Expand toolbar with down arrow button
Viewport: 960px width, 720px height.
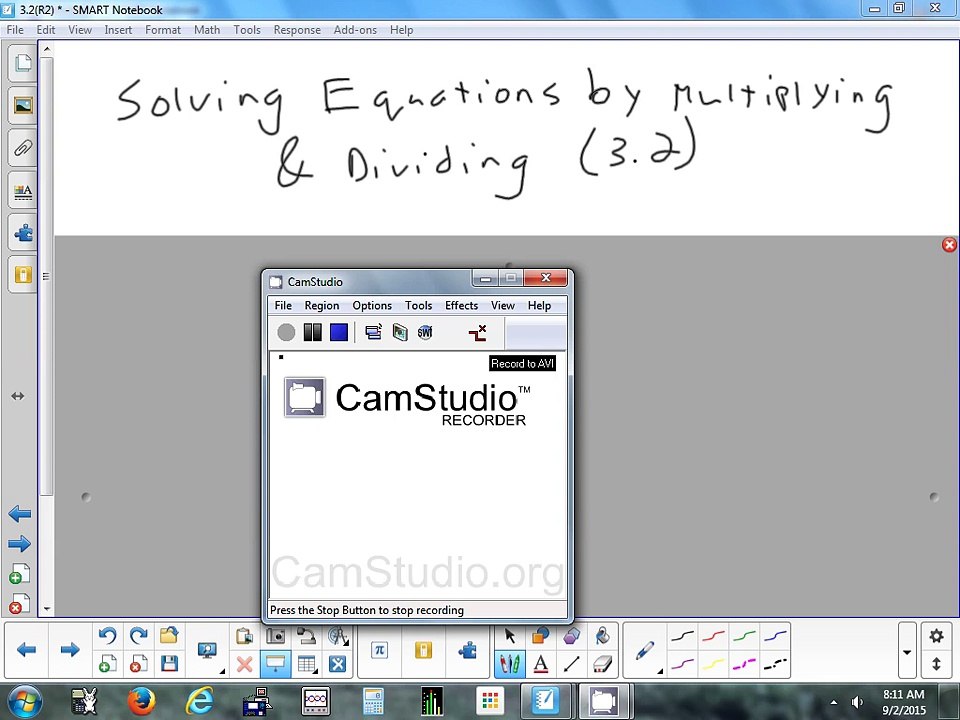click(907, 651)
